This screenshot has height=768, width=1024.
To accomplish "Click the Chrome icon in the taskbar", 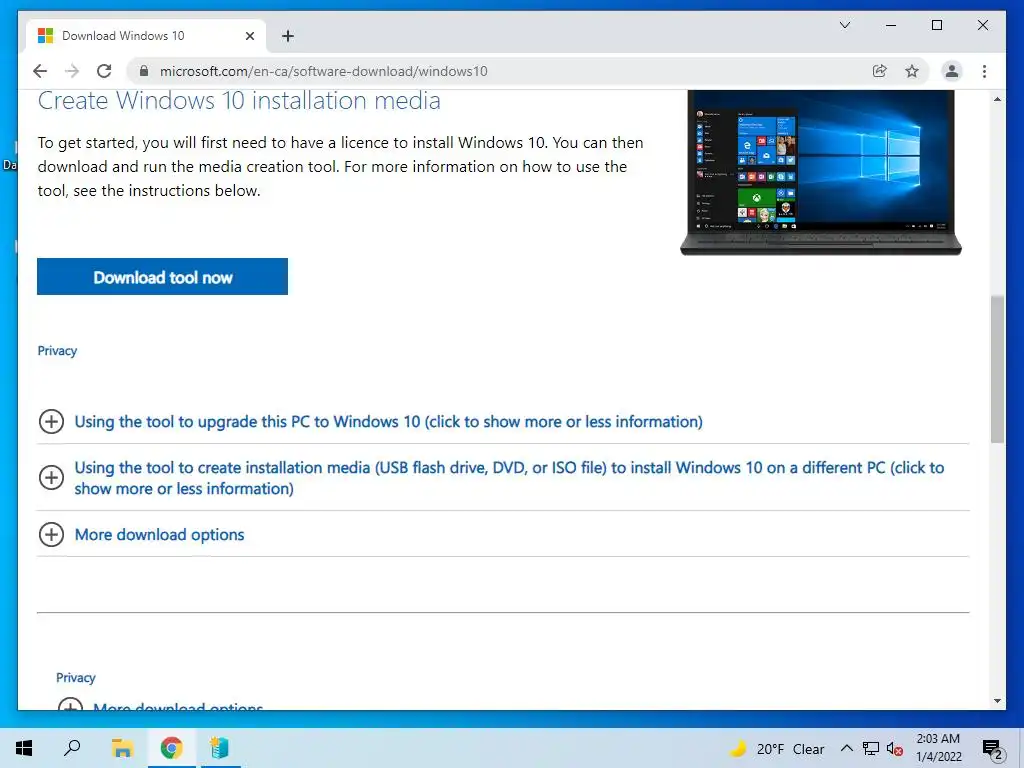I will 171,748.
